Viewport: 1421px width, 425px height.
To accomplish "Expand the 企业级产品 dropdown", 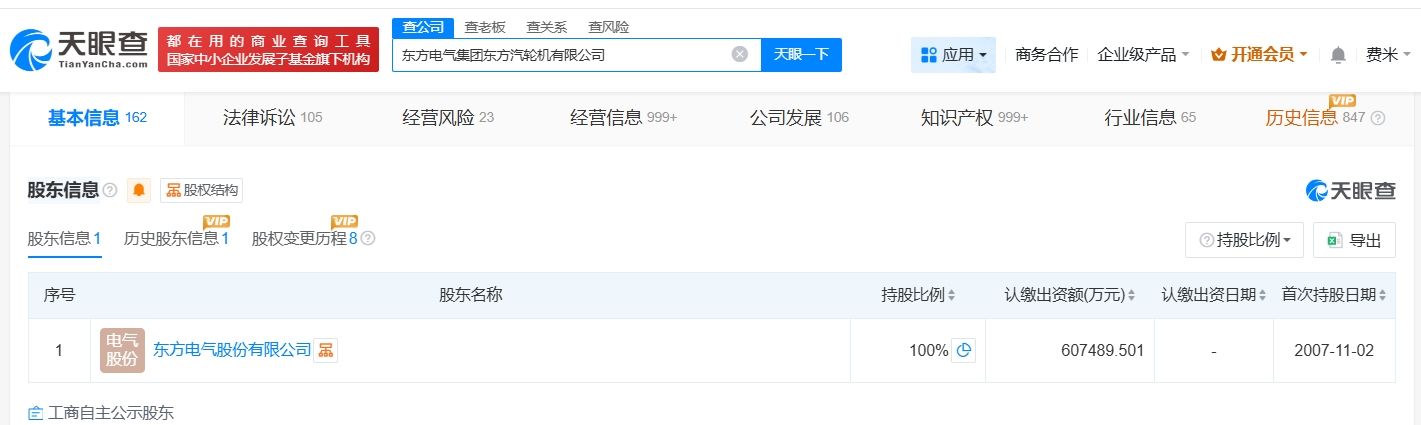I will (x=1143, y=55).
